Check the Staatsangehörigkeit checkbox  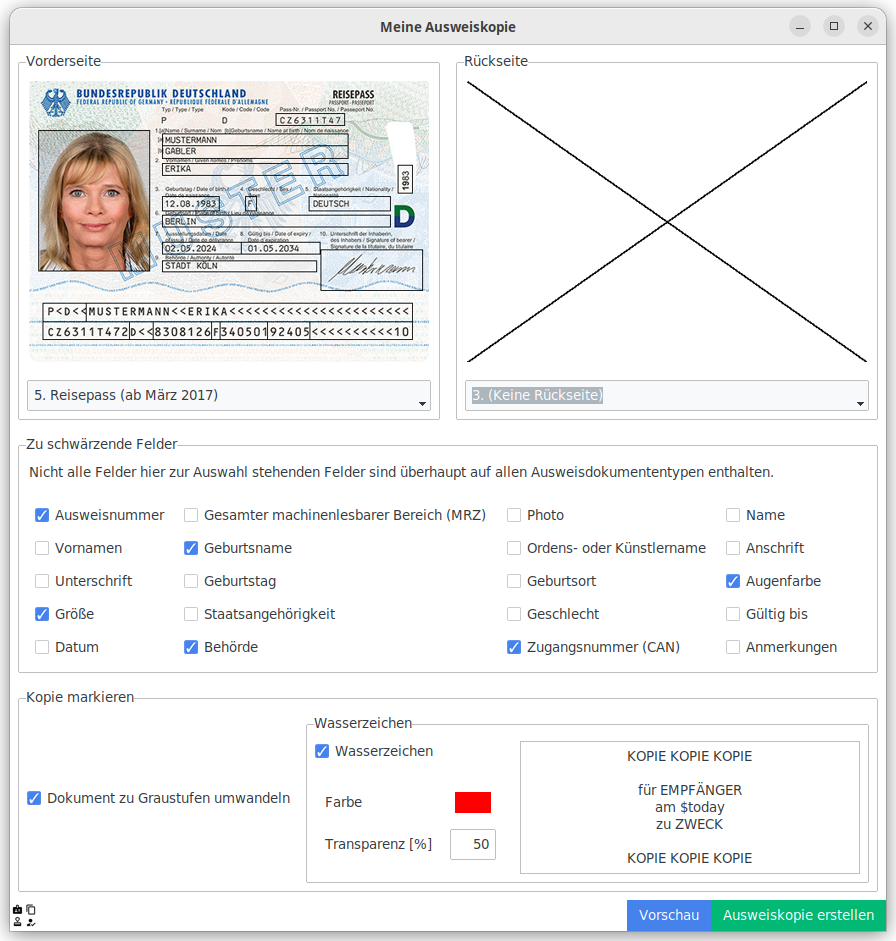coord(191,614)
